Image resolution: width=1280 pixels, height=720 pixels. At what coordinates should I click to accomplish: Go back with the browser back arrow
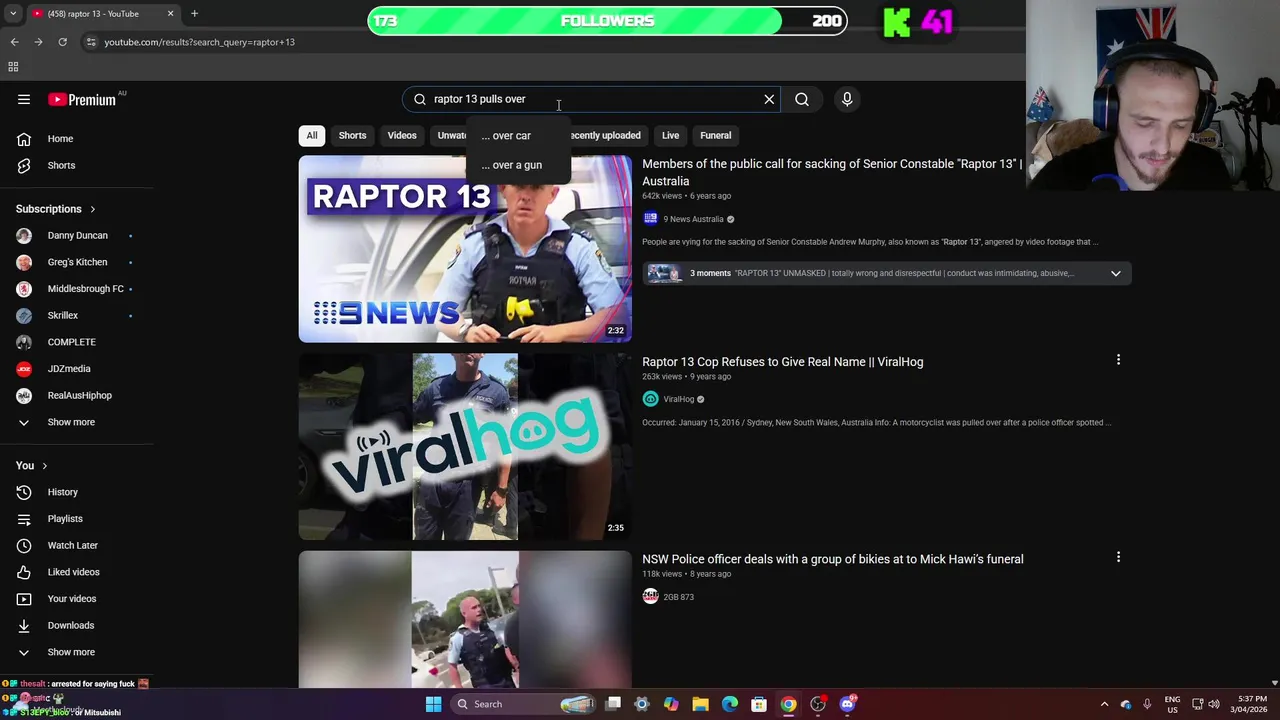tap(14, 42)
